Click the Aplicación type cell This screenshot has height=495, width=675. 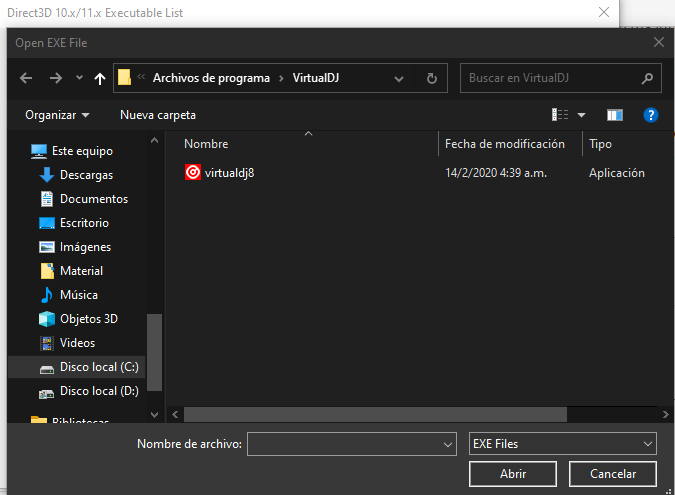[616, 173]
